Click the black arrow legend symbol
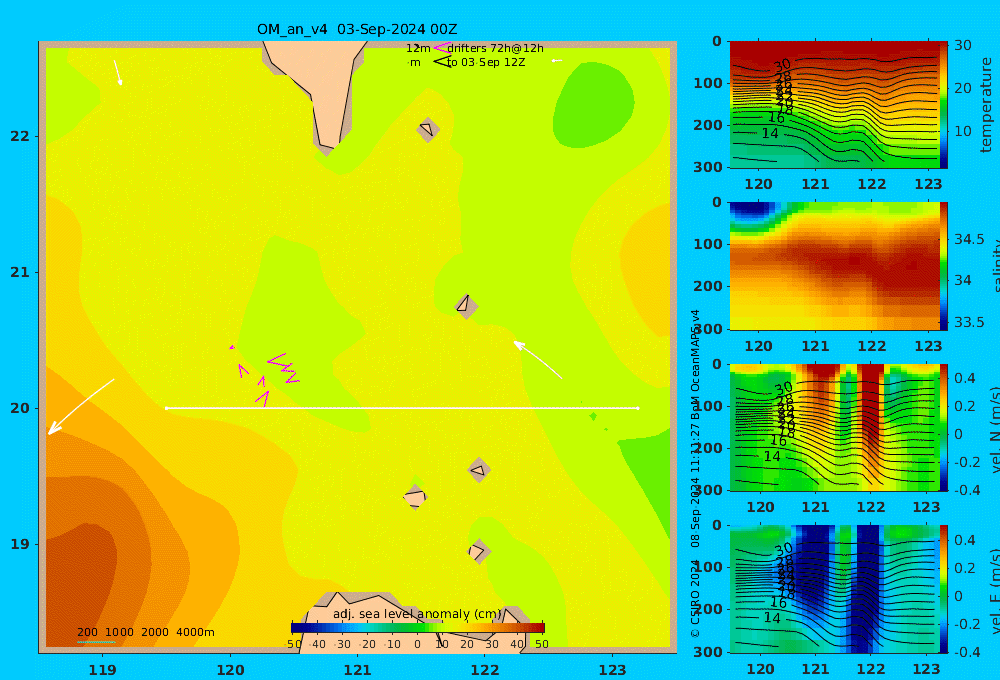 (x=442, y=61)
